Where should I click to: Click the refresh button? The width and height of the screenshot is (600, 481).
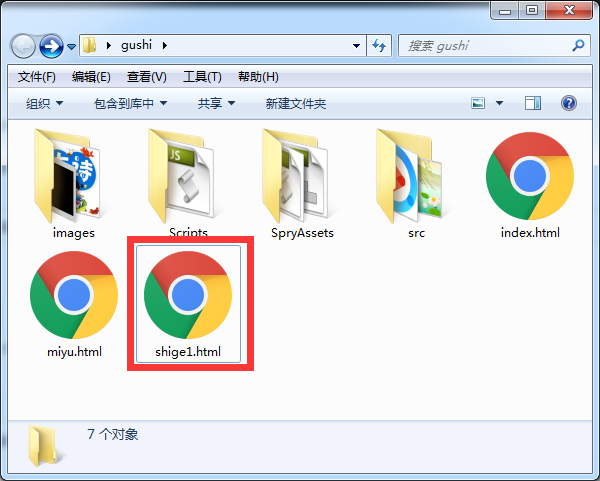pos(379,46)
